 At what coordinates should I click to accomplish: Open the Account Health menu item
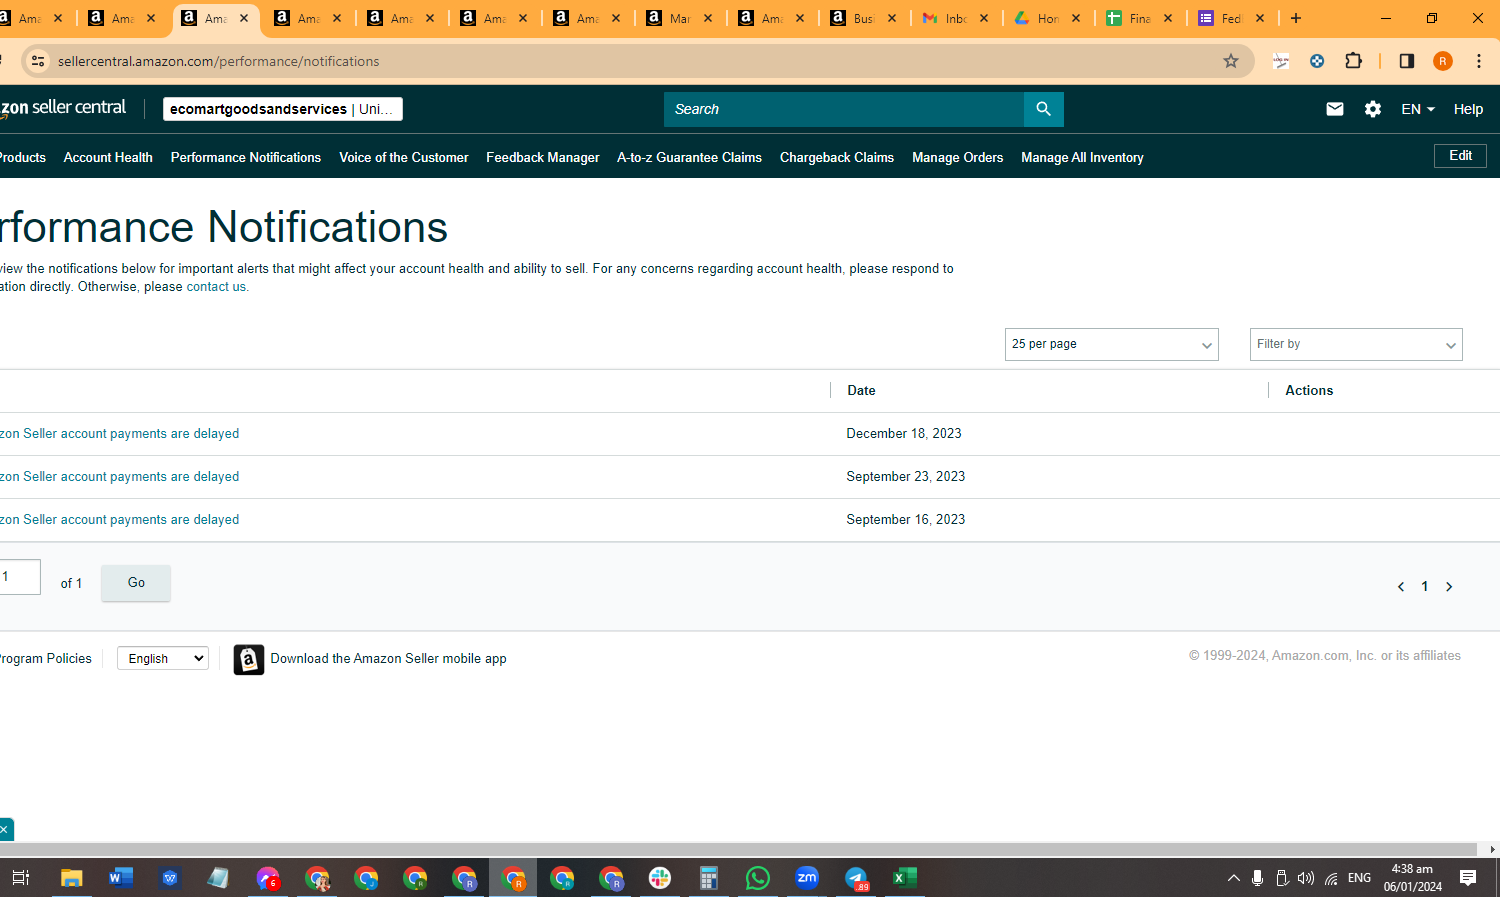[108, 157]
